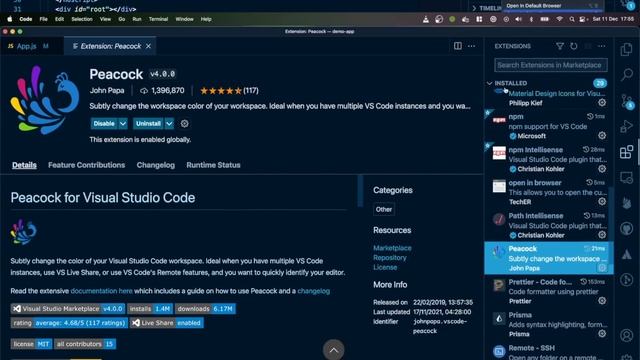This screenshot has width=640, height=360.
Task: Select Prettier - Code formatter extension
Action: tap(549, 291)
